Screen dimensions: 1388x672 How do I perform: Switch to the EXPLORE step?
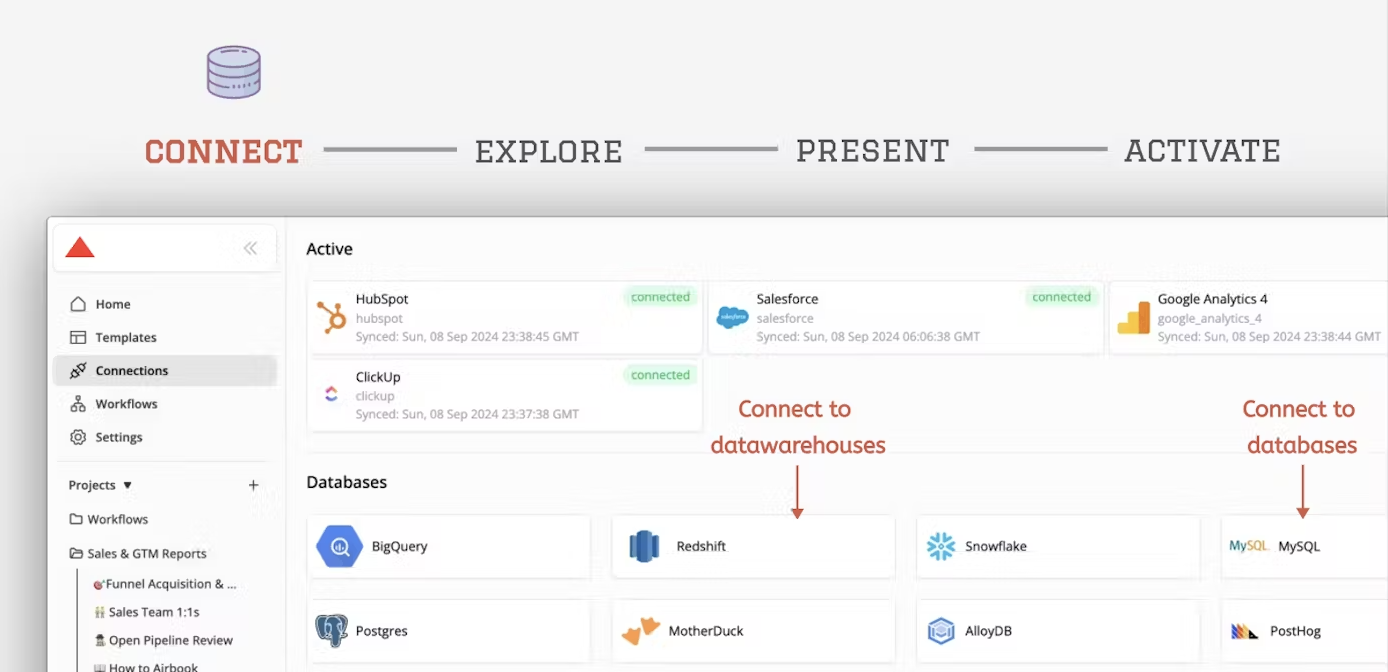549,151
